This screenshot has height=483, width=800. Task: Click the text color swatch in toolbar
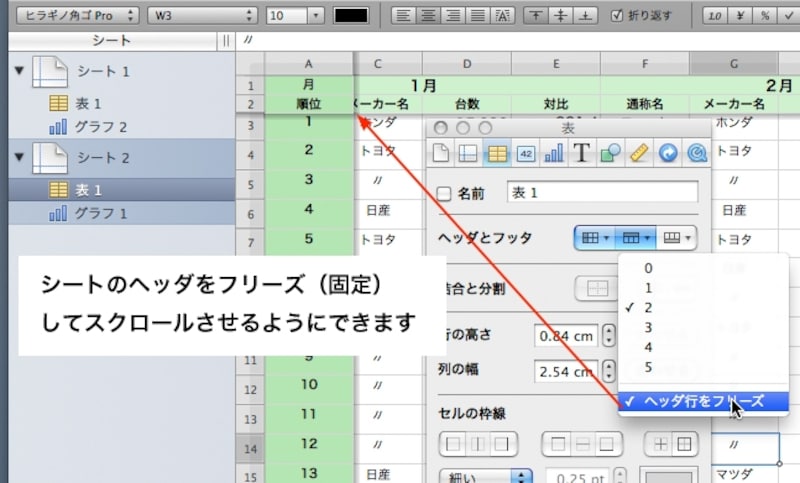[351, 15]
